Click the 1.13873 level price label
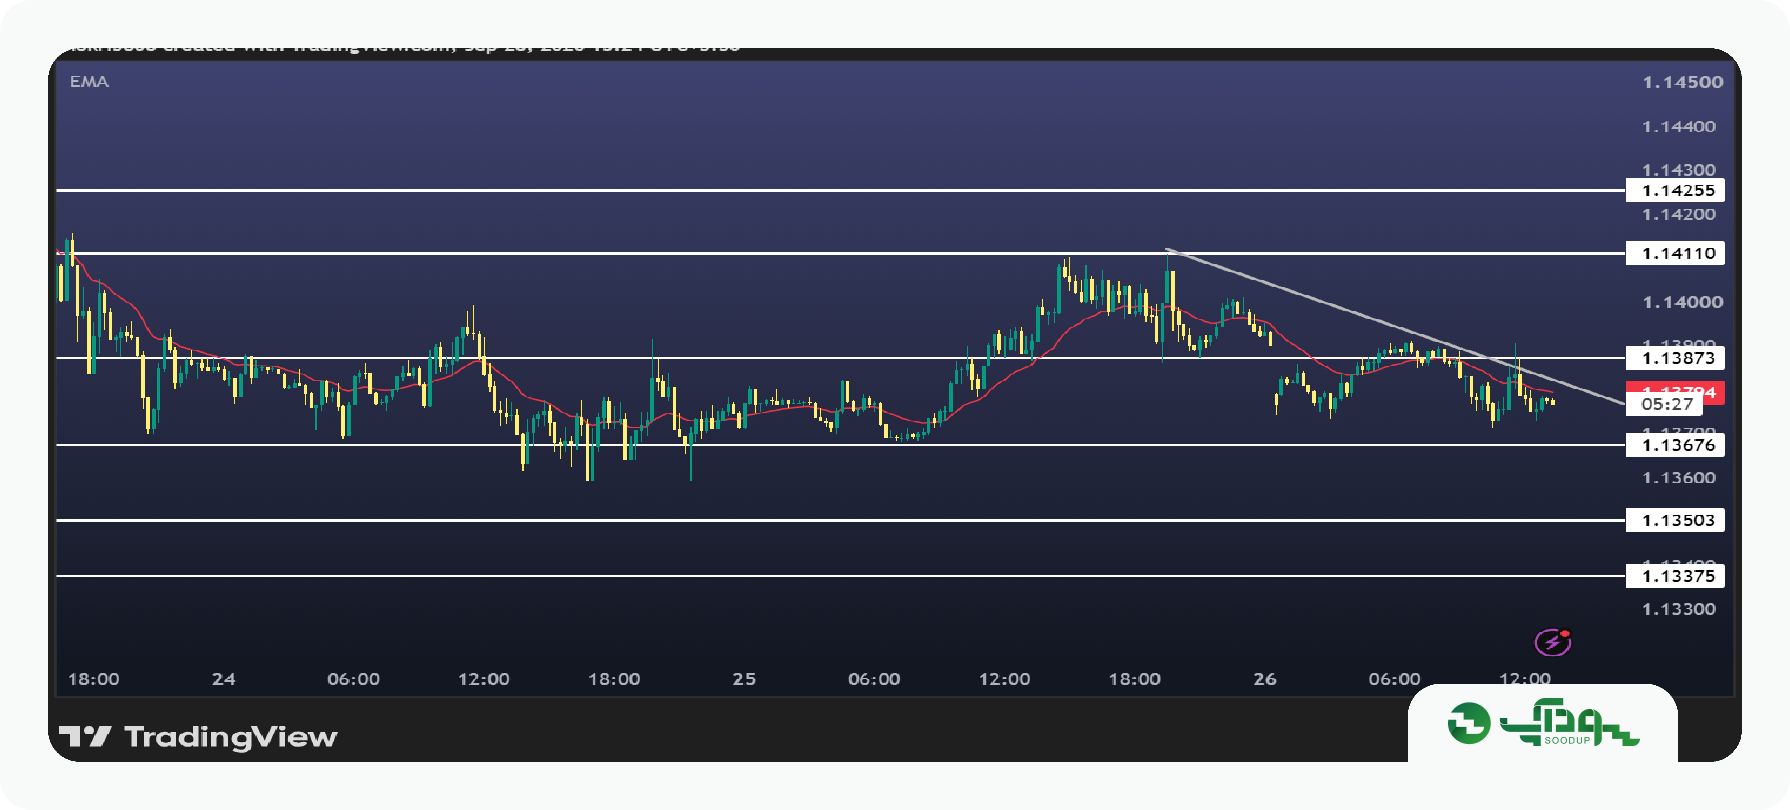This screenshot has width=1790, height=810. coord(1675,357)
